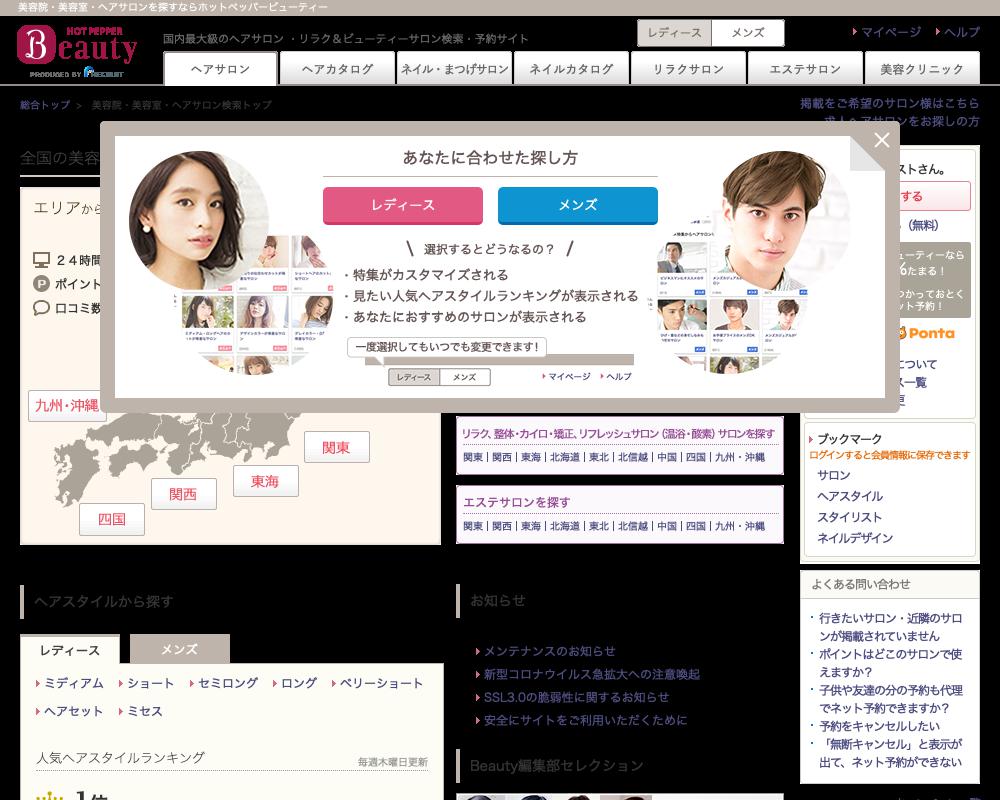Choose 九州・沖縄 region on the map
The width and height of the screenshot is (1000, 800).
coord(66,405)
